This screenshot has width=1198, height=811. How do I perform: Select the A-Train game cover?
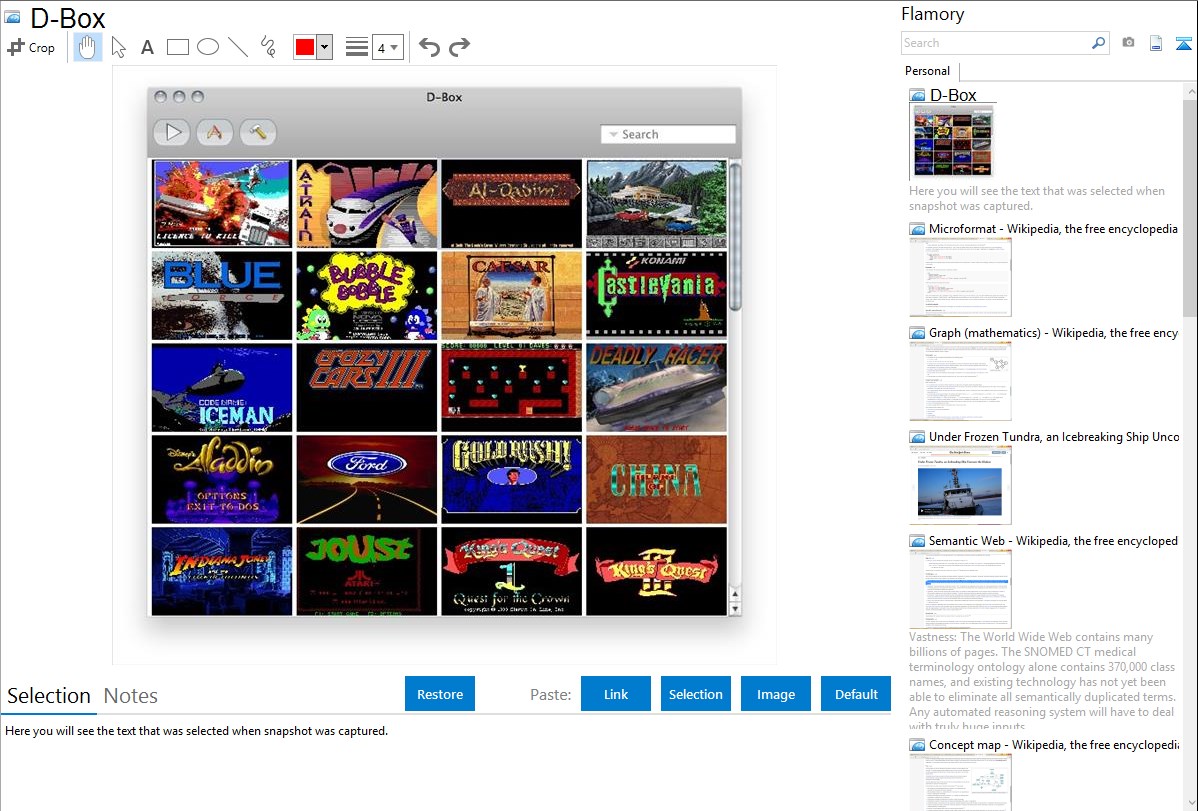point(367,203)
